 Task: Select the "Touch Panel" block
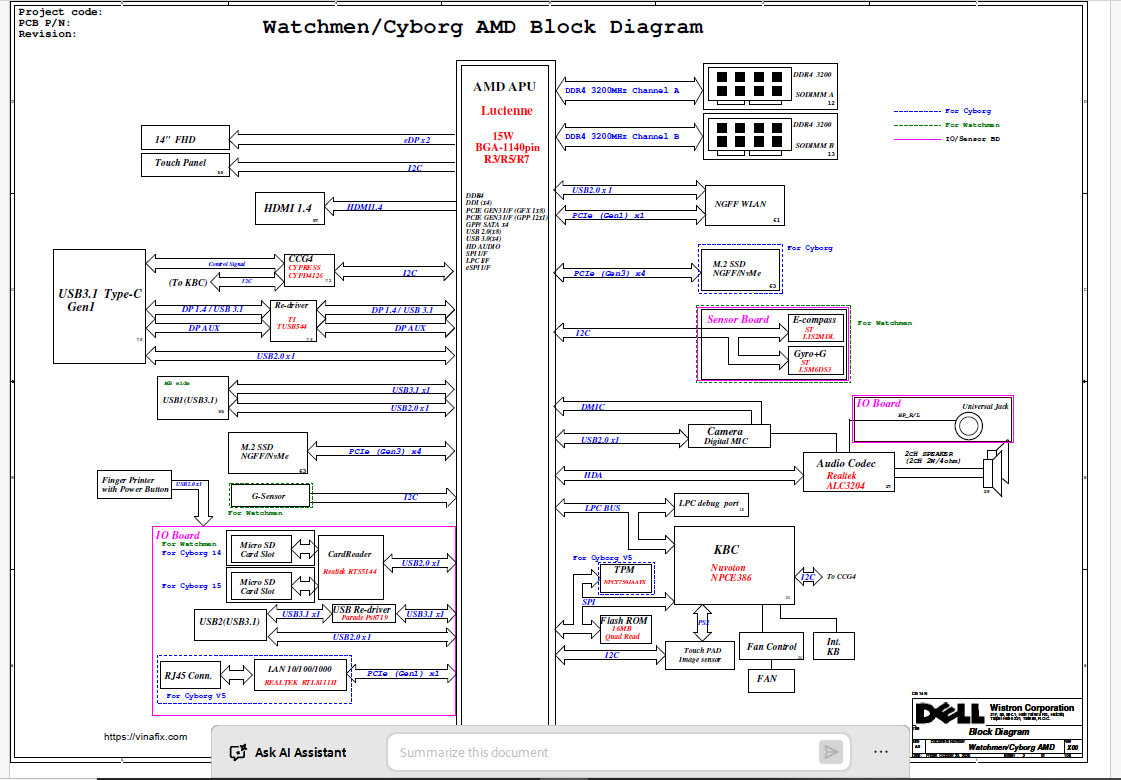click(x=185, y=164)
